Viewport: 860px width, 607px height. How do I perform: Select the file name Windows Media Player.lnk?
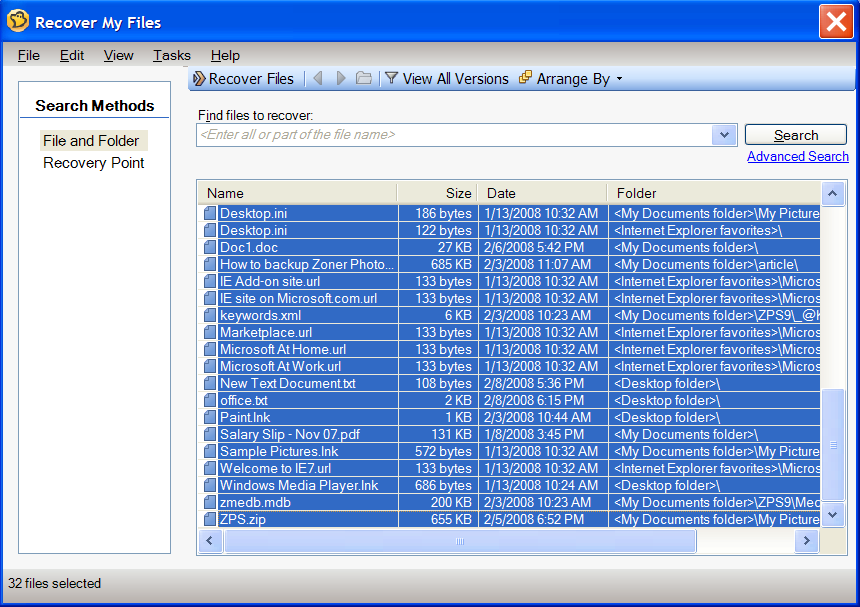pyautogui.click(x=299, y=485)
